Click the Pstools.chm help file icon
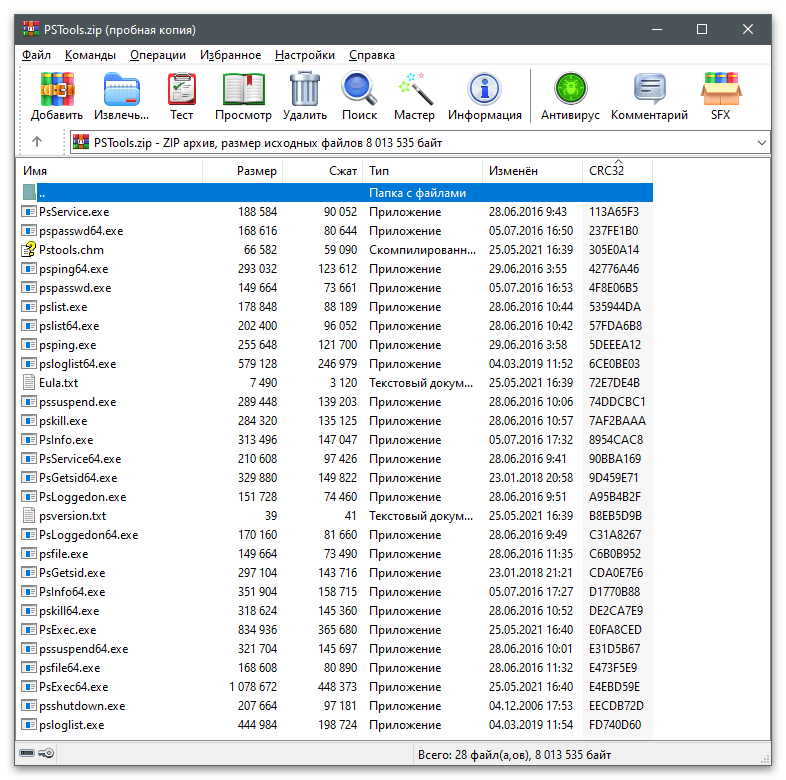This screenshot has width=786, height=780. (x=29, y=250)
